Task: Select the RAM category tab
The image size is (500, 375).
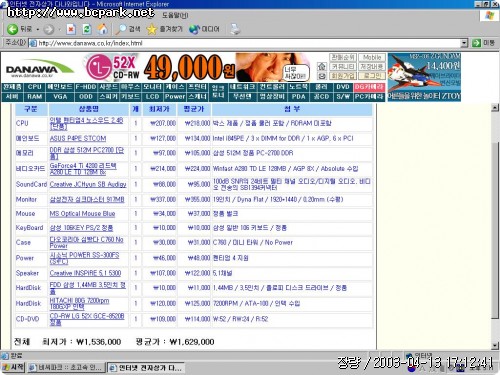Action: 34,97
